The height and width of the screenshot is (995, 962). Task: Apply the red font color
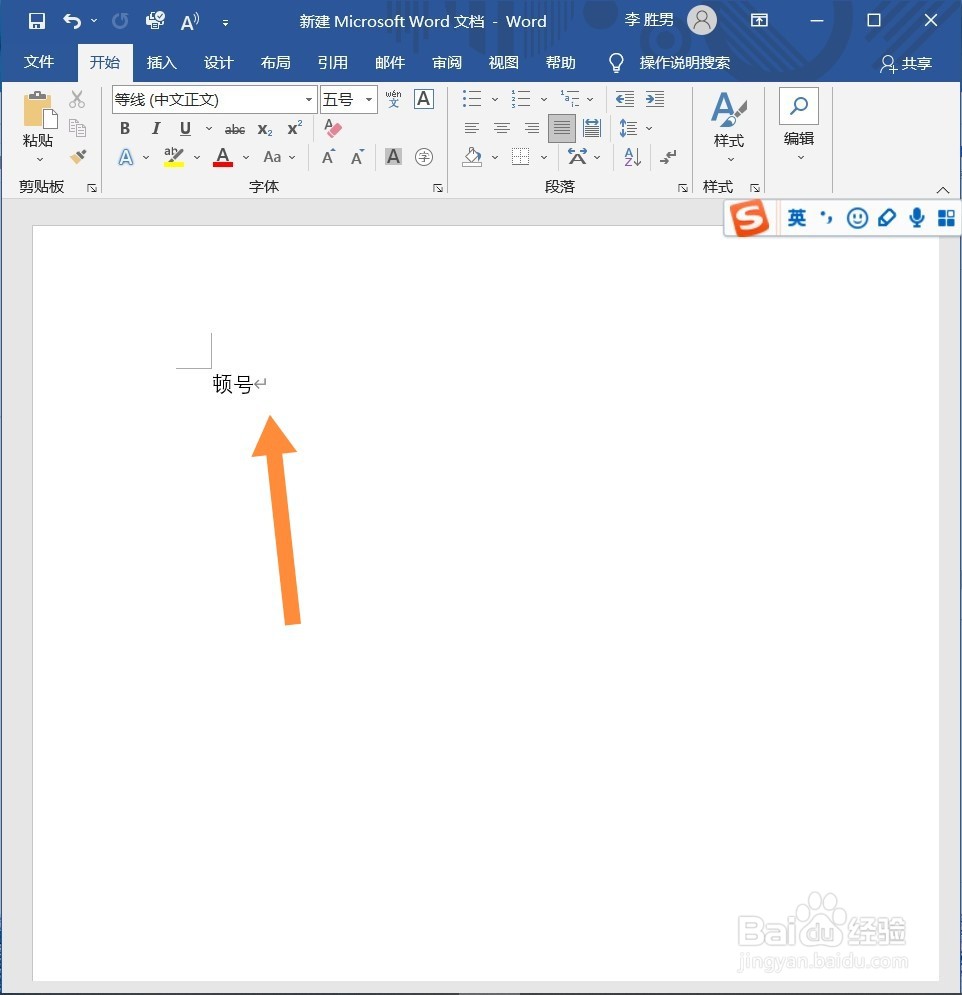223,157
